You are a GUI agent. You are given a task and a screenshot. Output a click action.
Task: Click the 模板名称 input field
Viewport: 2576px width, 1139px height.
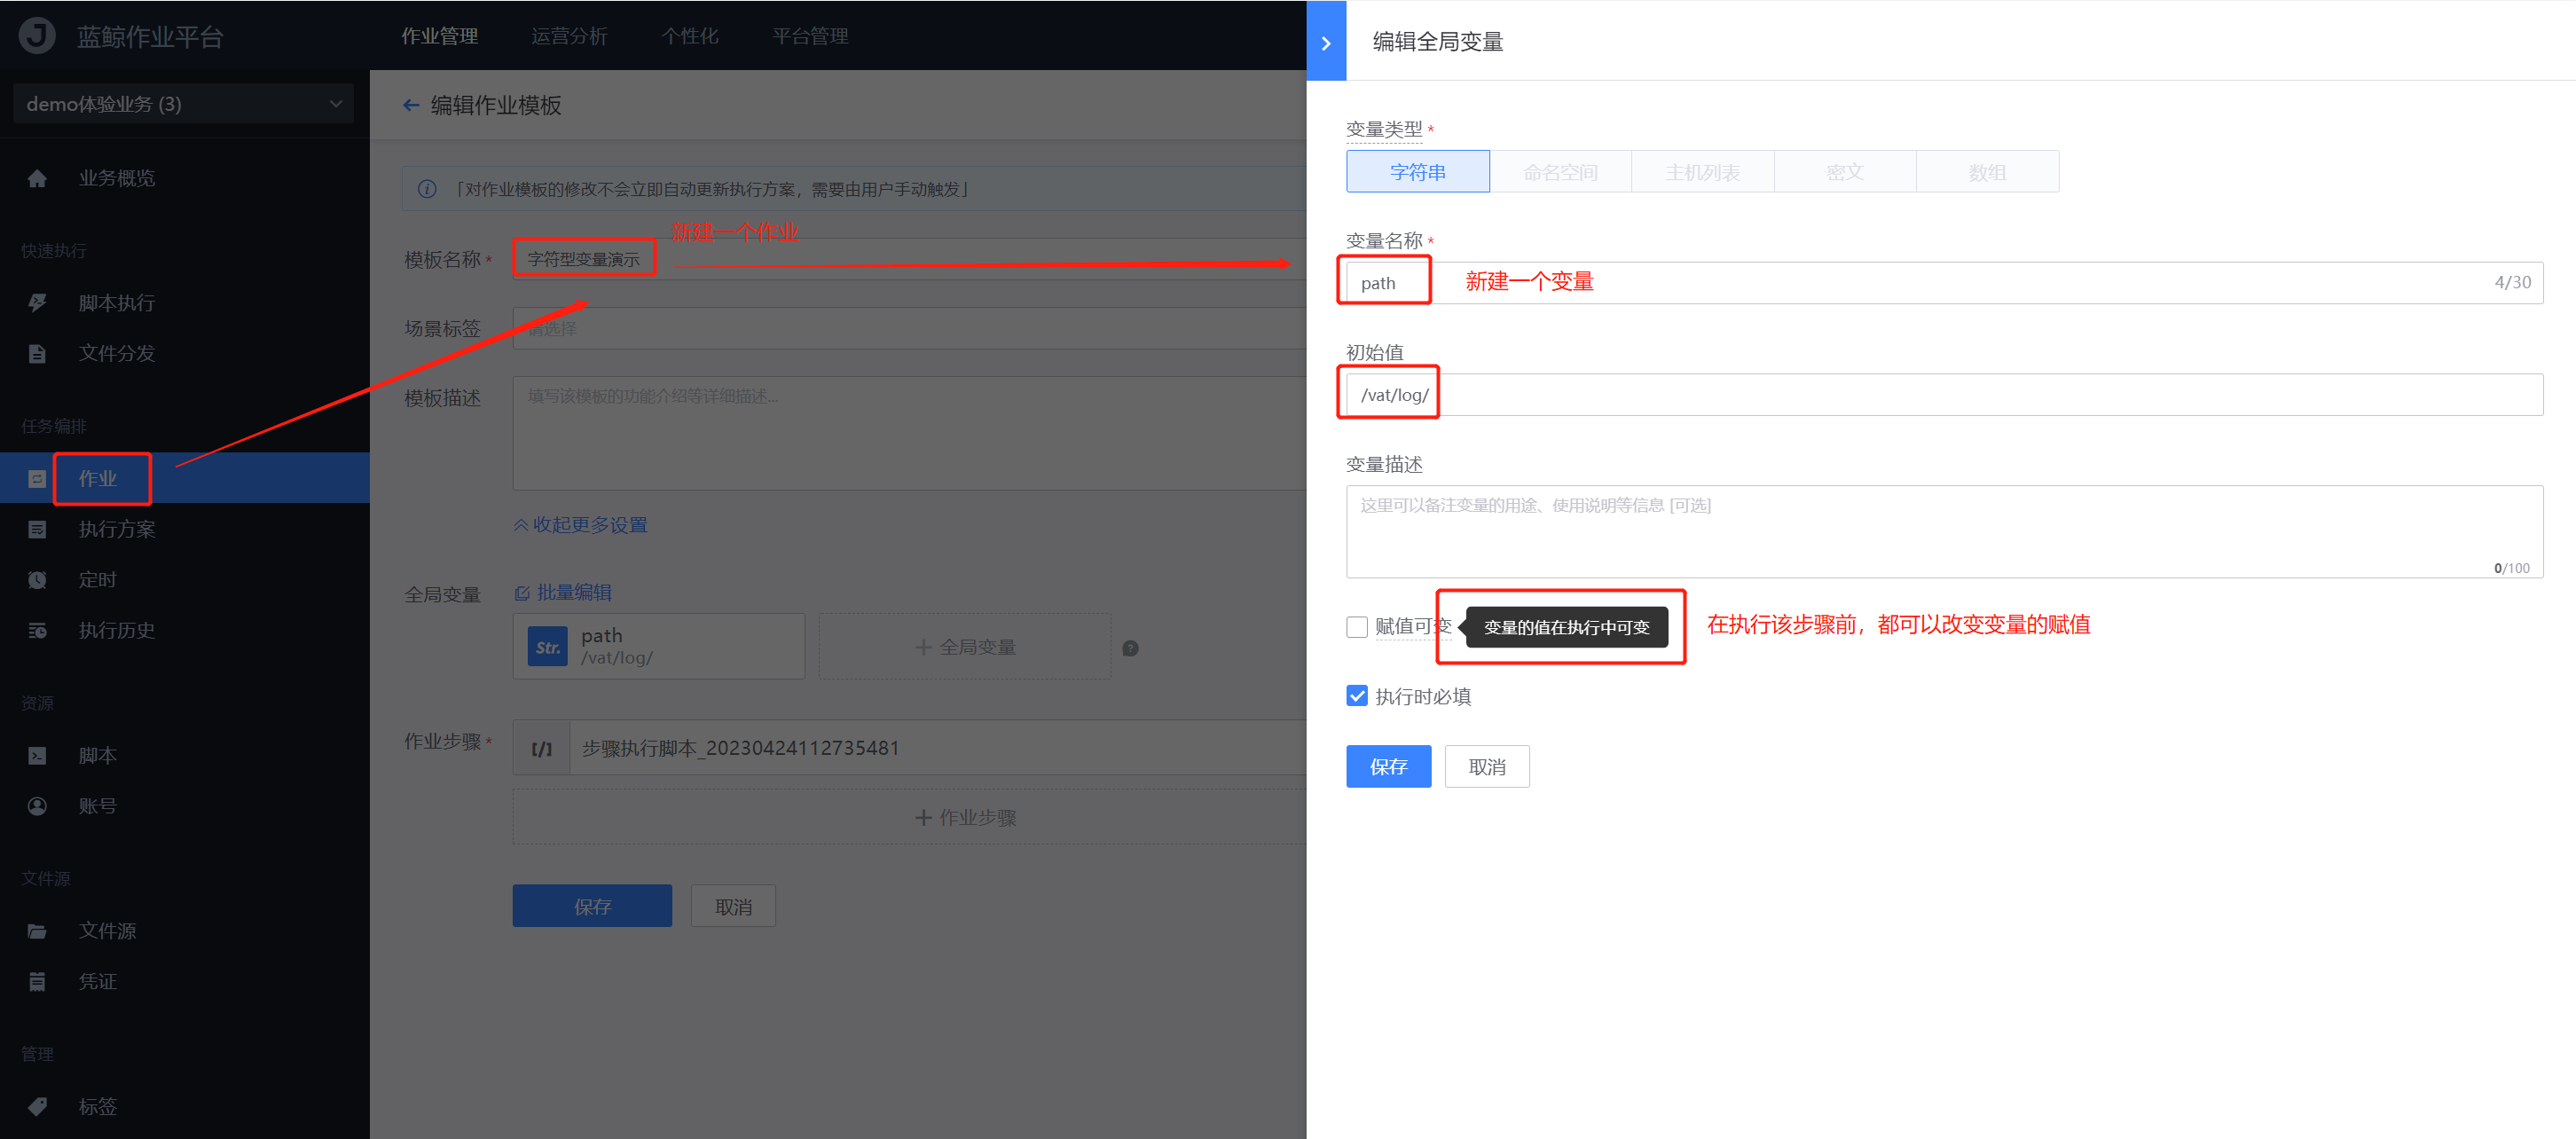click(x=910, y=259)
